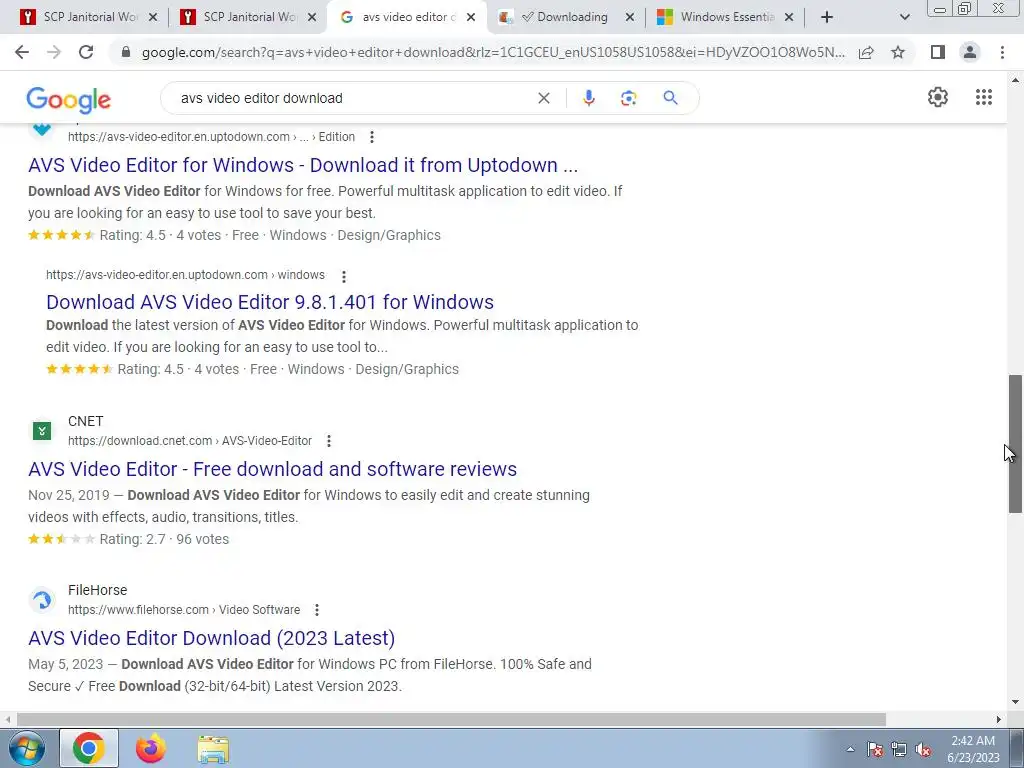Open the Google apps grid
The image size is (1024, 768).
pyautogui.click(x=984, y=97)
